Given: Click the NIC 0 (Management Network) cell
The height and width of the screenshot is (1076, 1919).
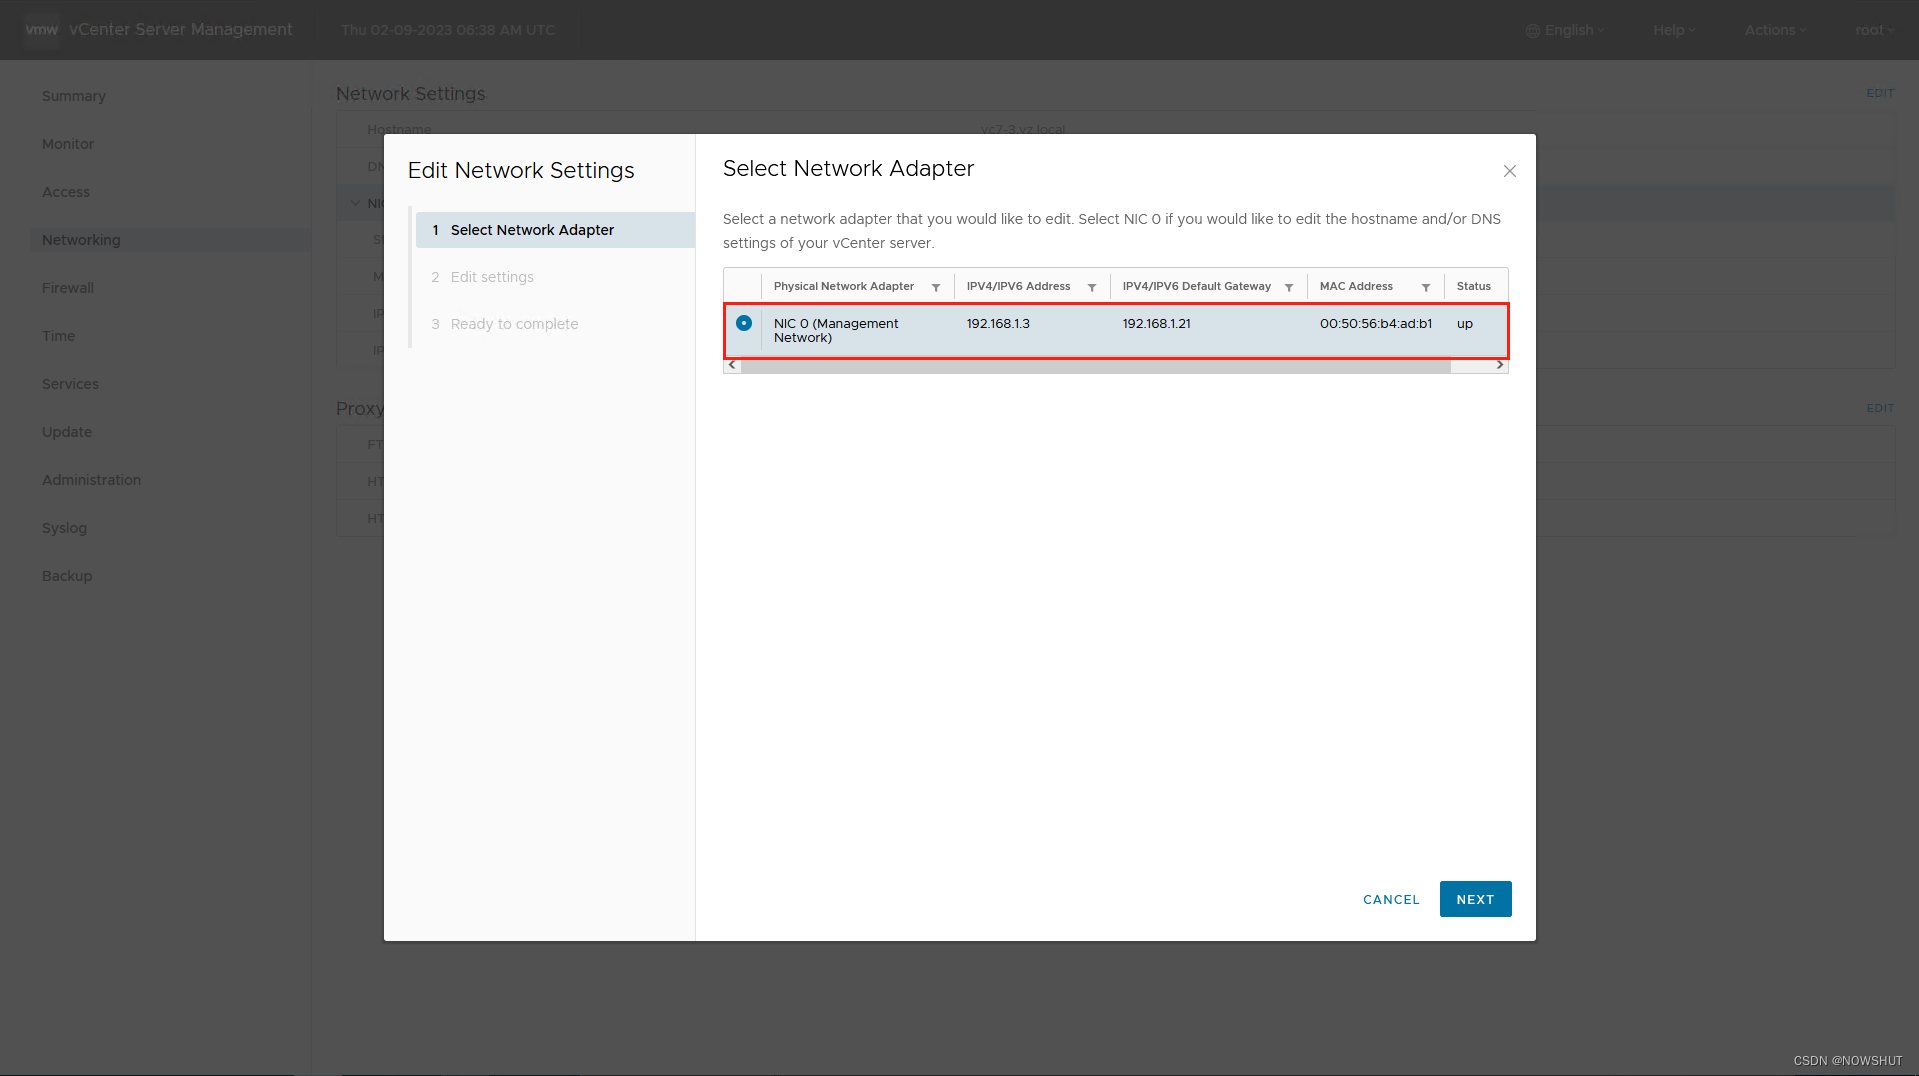Looking at the screenshot, I should pos(836,330).
